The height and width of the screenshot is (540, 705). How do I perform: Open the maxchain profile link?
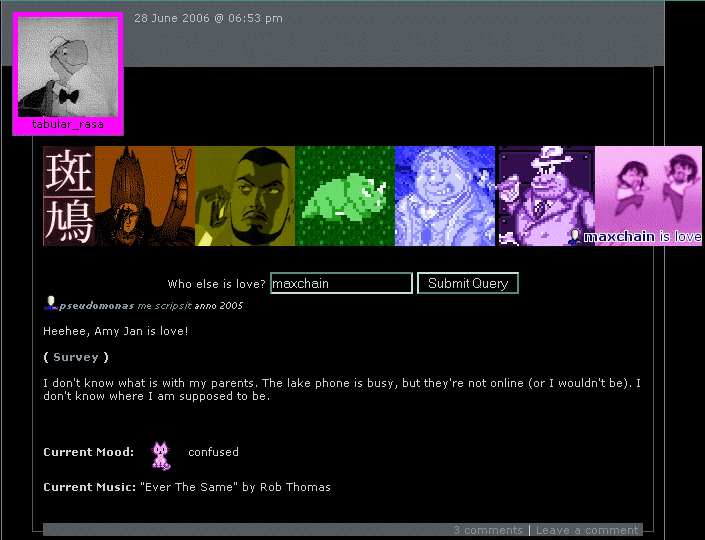618,237
